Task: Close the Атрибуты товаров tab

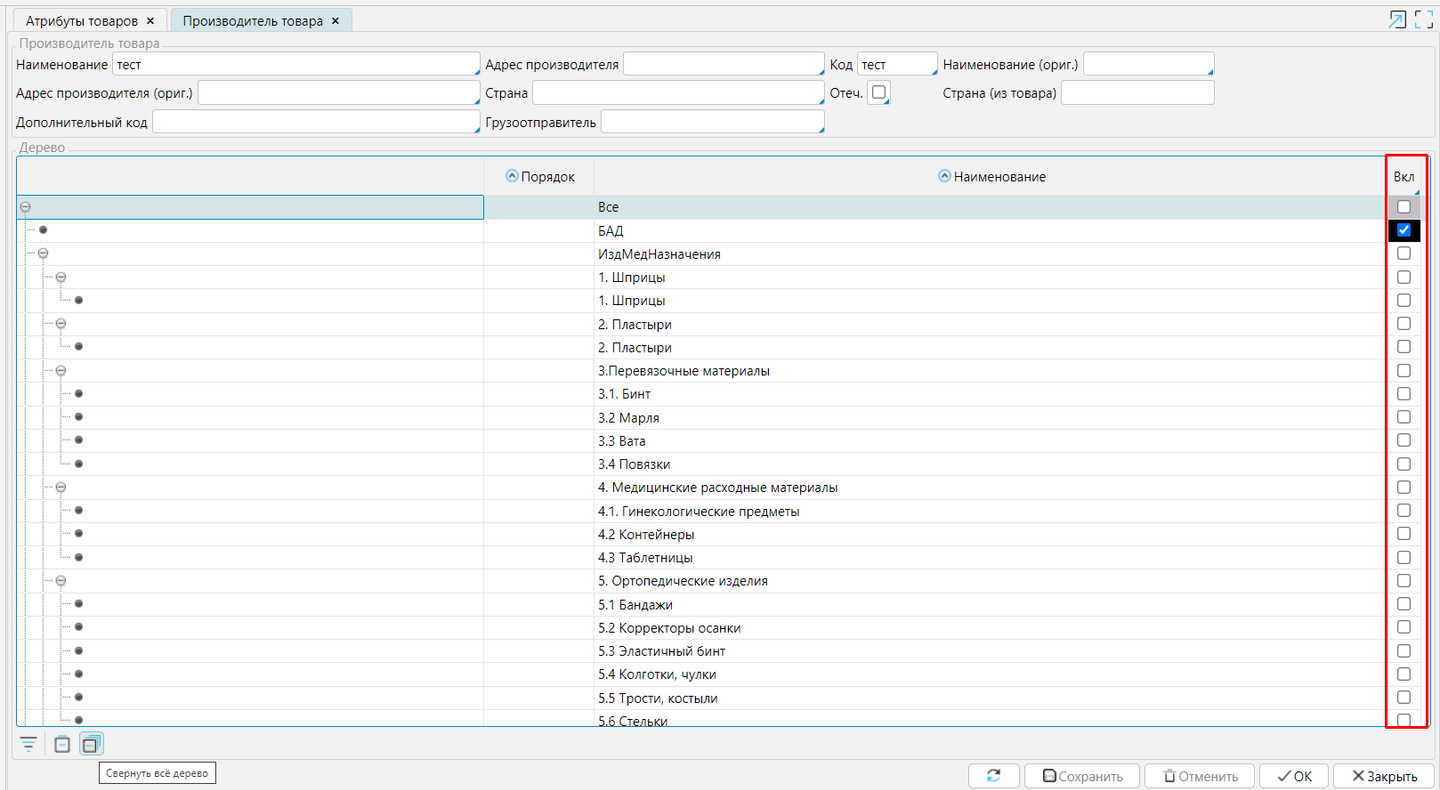Action: 150,21
